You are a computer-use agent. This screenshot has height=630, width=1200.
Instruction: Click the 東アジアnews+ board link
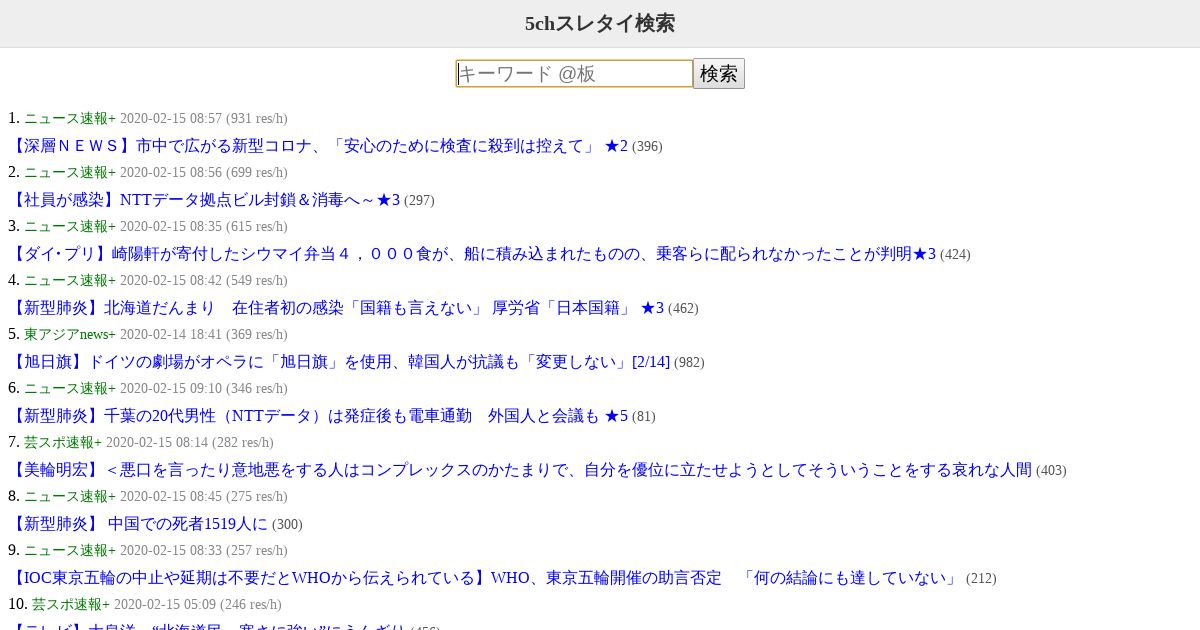[x=70, y=334]
